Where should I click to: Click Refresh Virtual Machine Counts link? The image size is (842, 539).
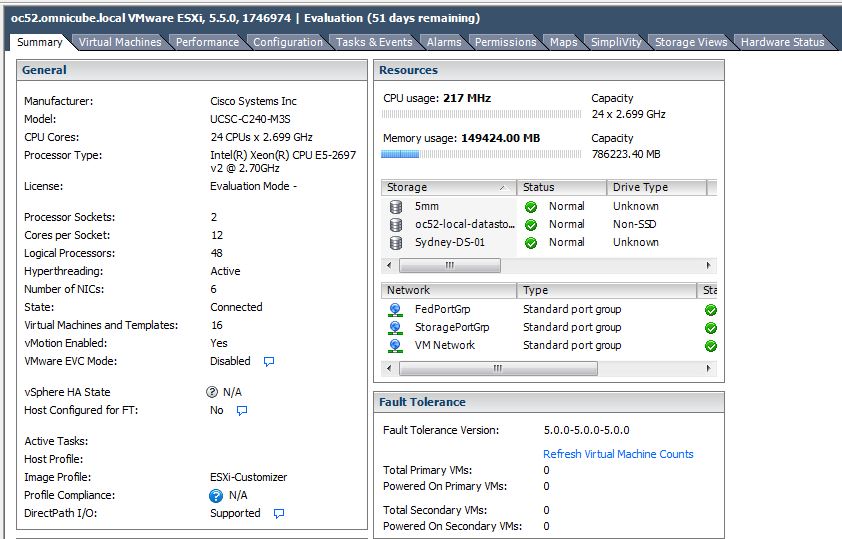(x=618, y=454)
